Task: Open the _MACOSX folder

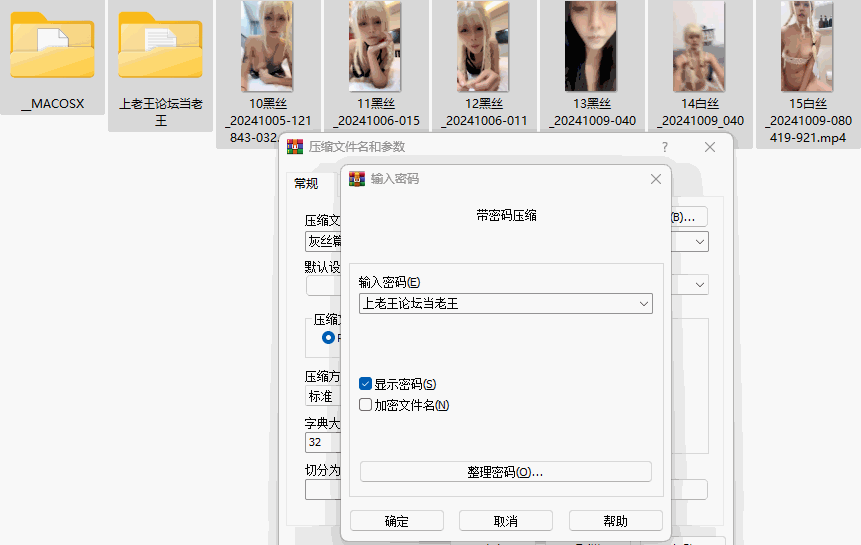Action: tap(52, 47)
